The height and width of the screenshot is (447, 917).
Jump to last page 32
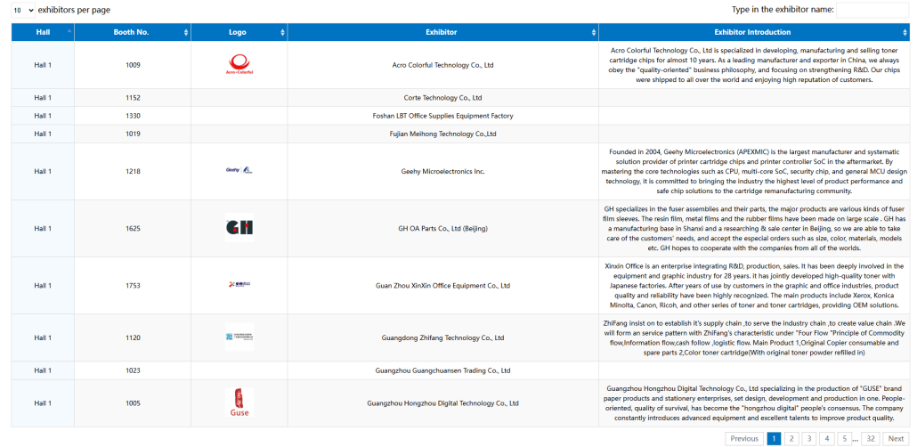[870, 438]
